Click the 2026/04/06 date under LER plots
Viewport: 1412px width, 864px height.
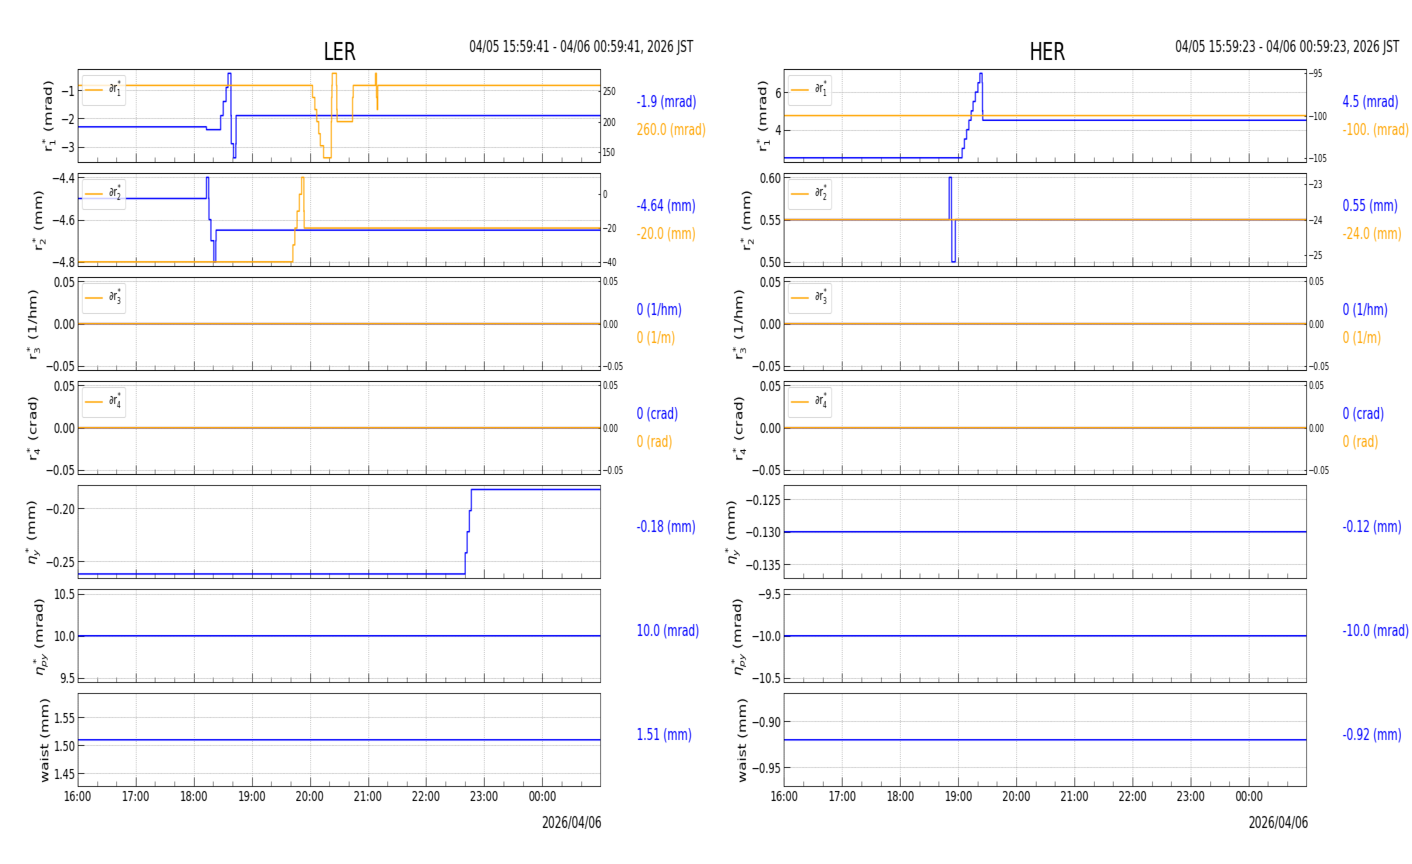[572, 823]
